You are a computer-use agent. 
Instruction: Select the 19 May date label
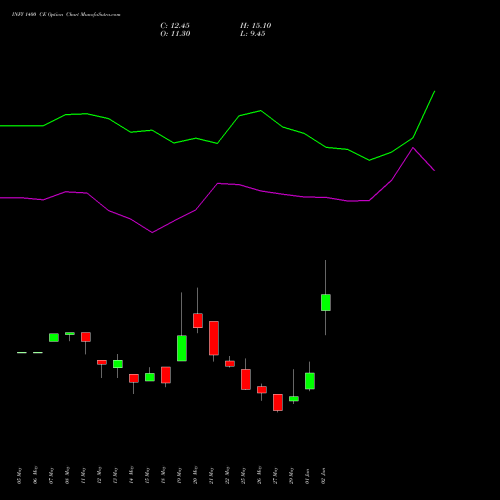click(180, 475)
